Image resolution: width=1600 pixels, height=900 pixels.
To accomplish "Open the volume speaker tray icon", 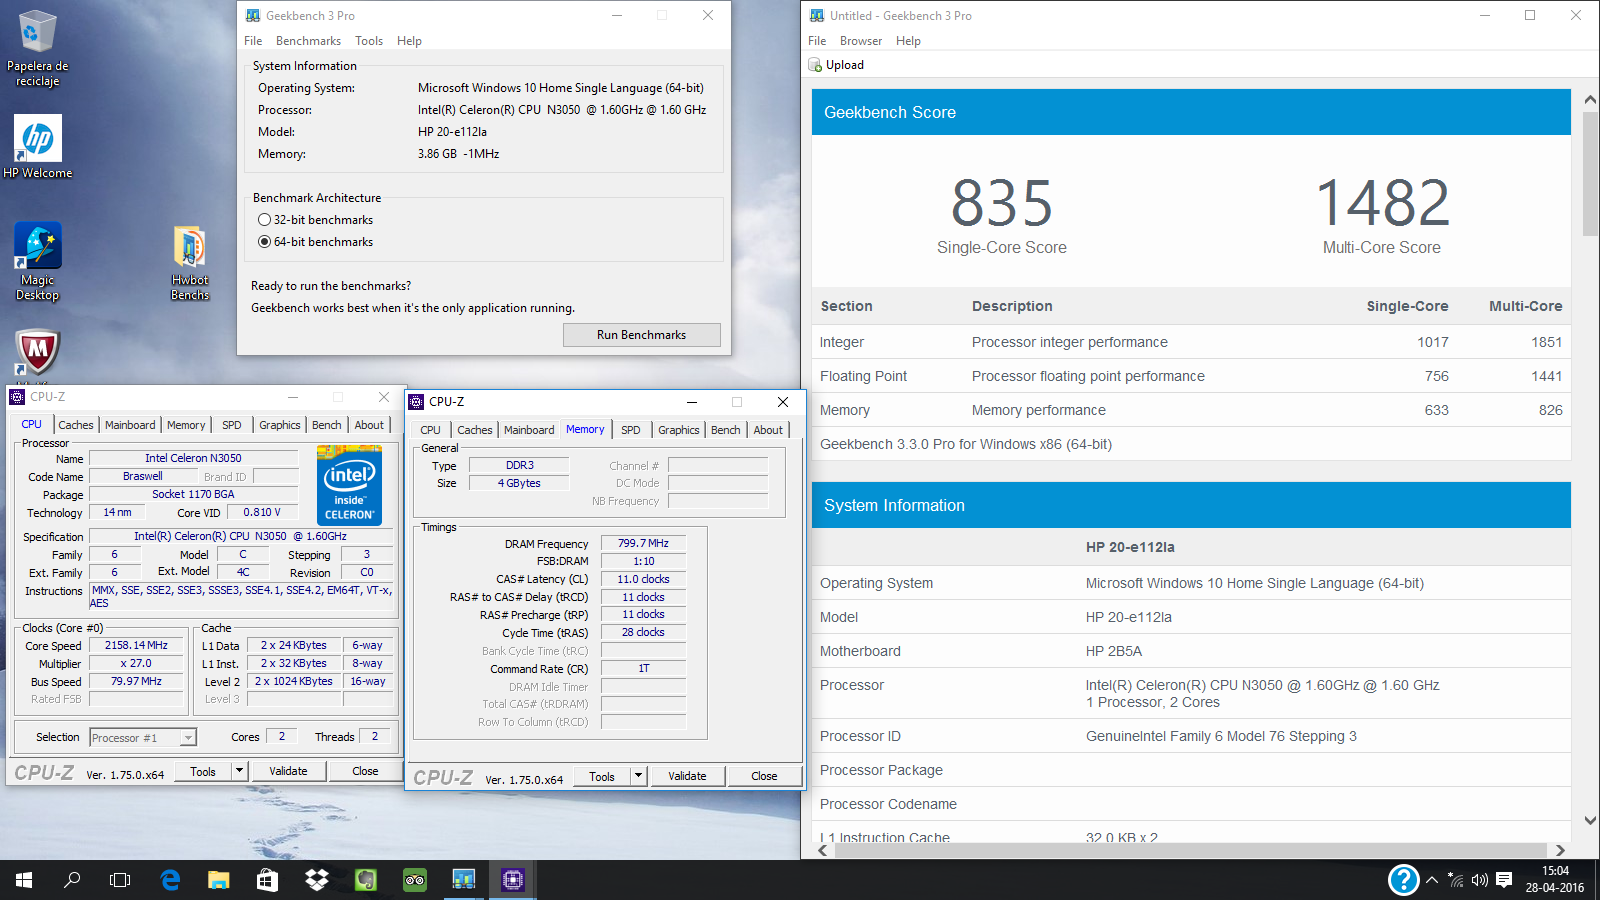I will [x=1480, y=880].
